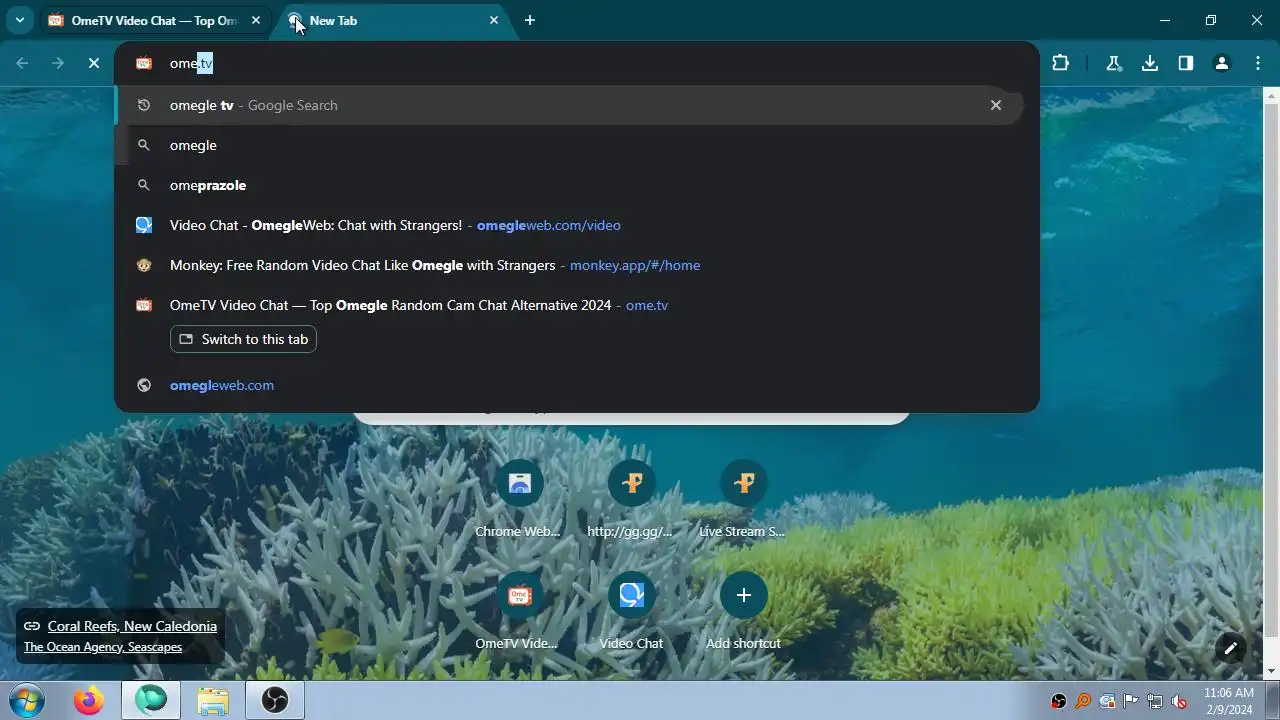The height and width of the screenshot is (720, 1280).
Task: Stop loading the page
Action: [x=94, y=63]
